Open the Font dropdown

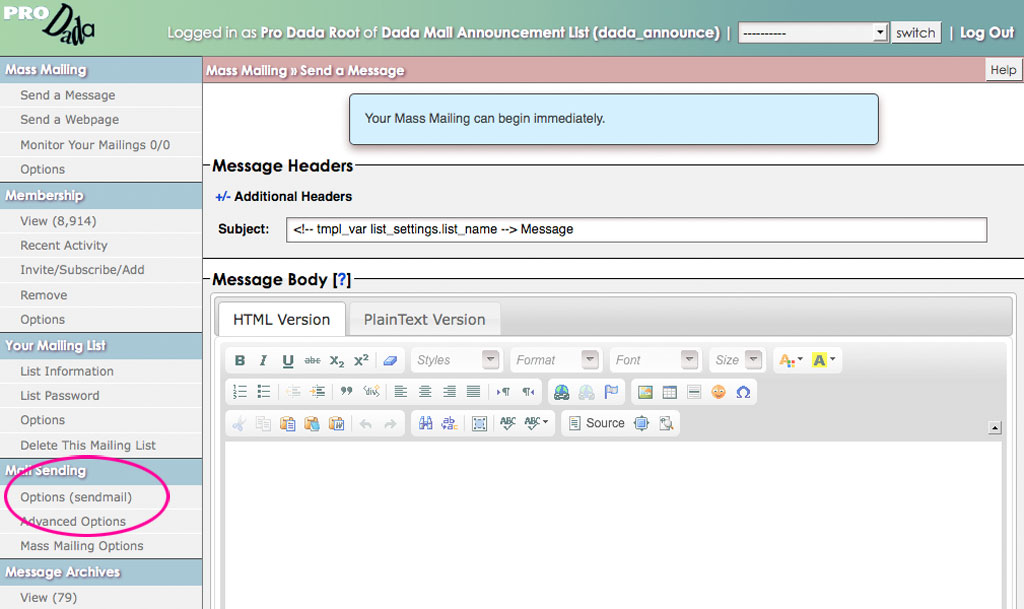pyautogui.click(x=655, y=360)
